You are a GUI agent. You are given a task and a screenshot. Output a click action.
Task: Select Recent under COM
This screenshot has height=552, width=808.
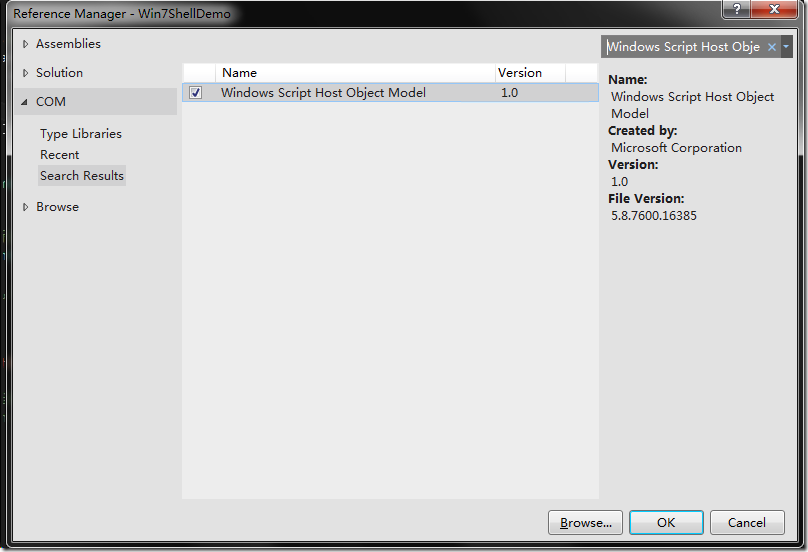click(x=60, y=155)
